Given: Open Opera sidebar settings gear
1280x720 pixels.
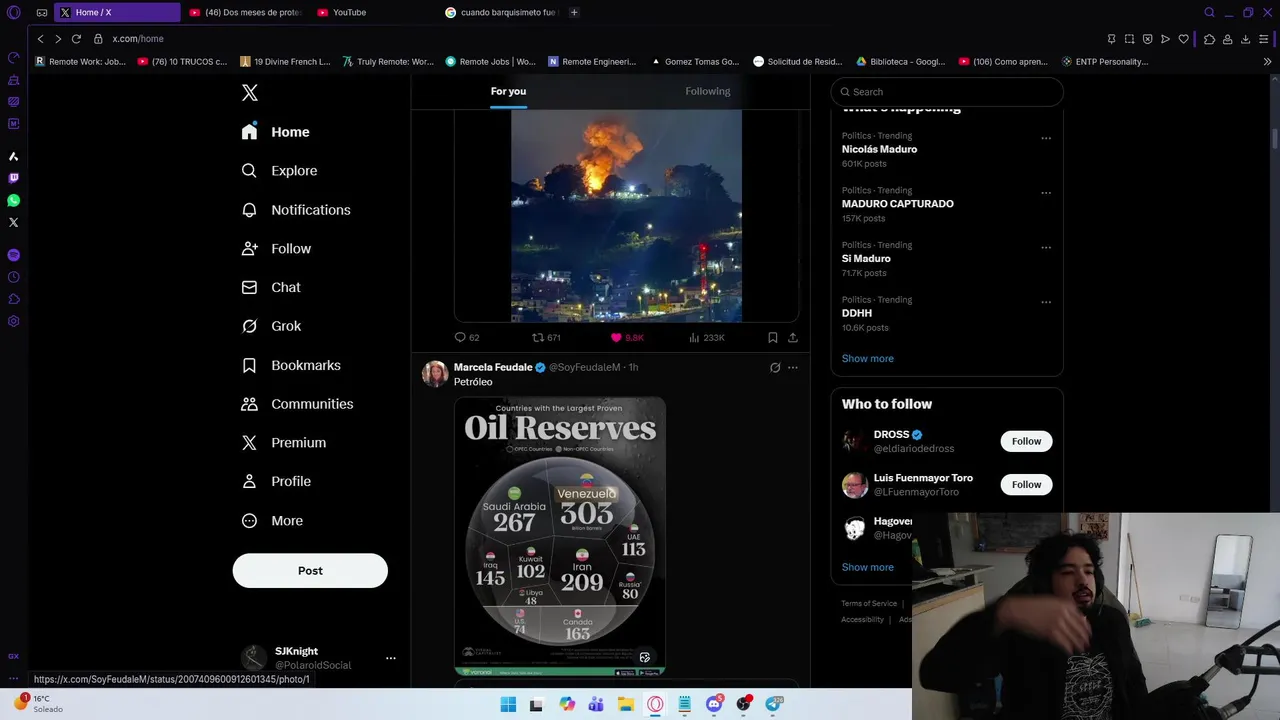Looking at the screenshot, I should click(14, 321).
